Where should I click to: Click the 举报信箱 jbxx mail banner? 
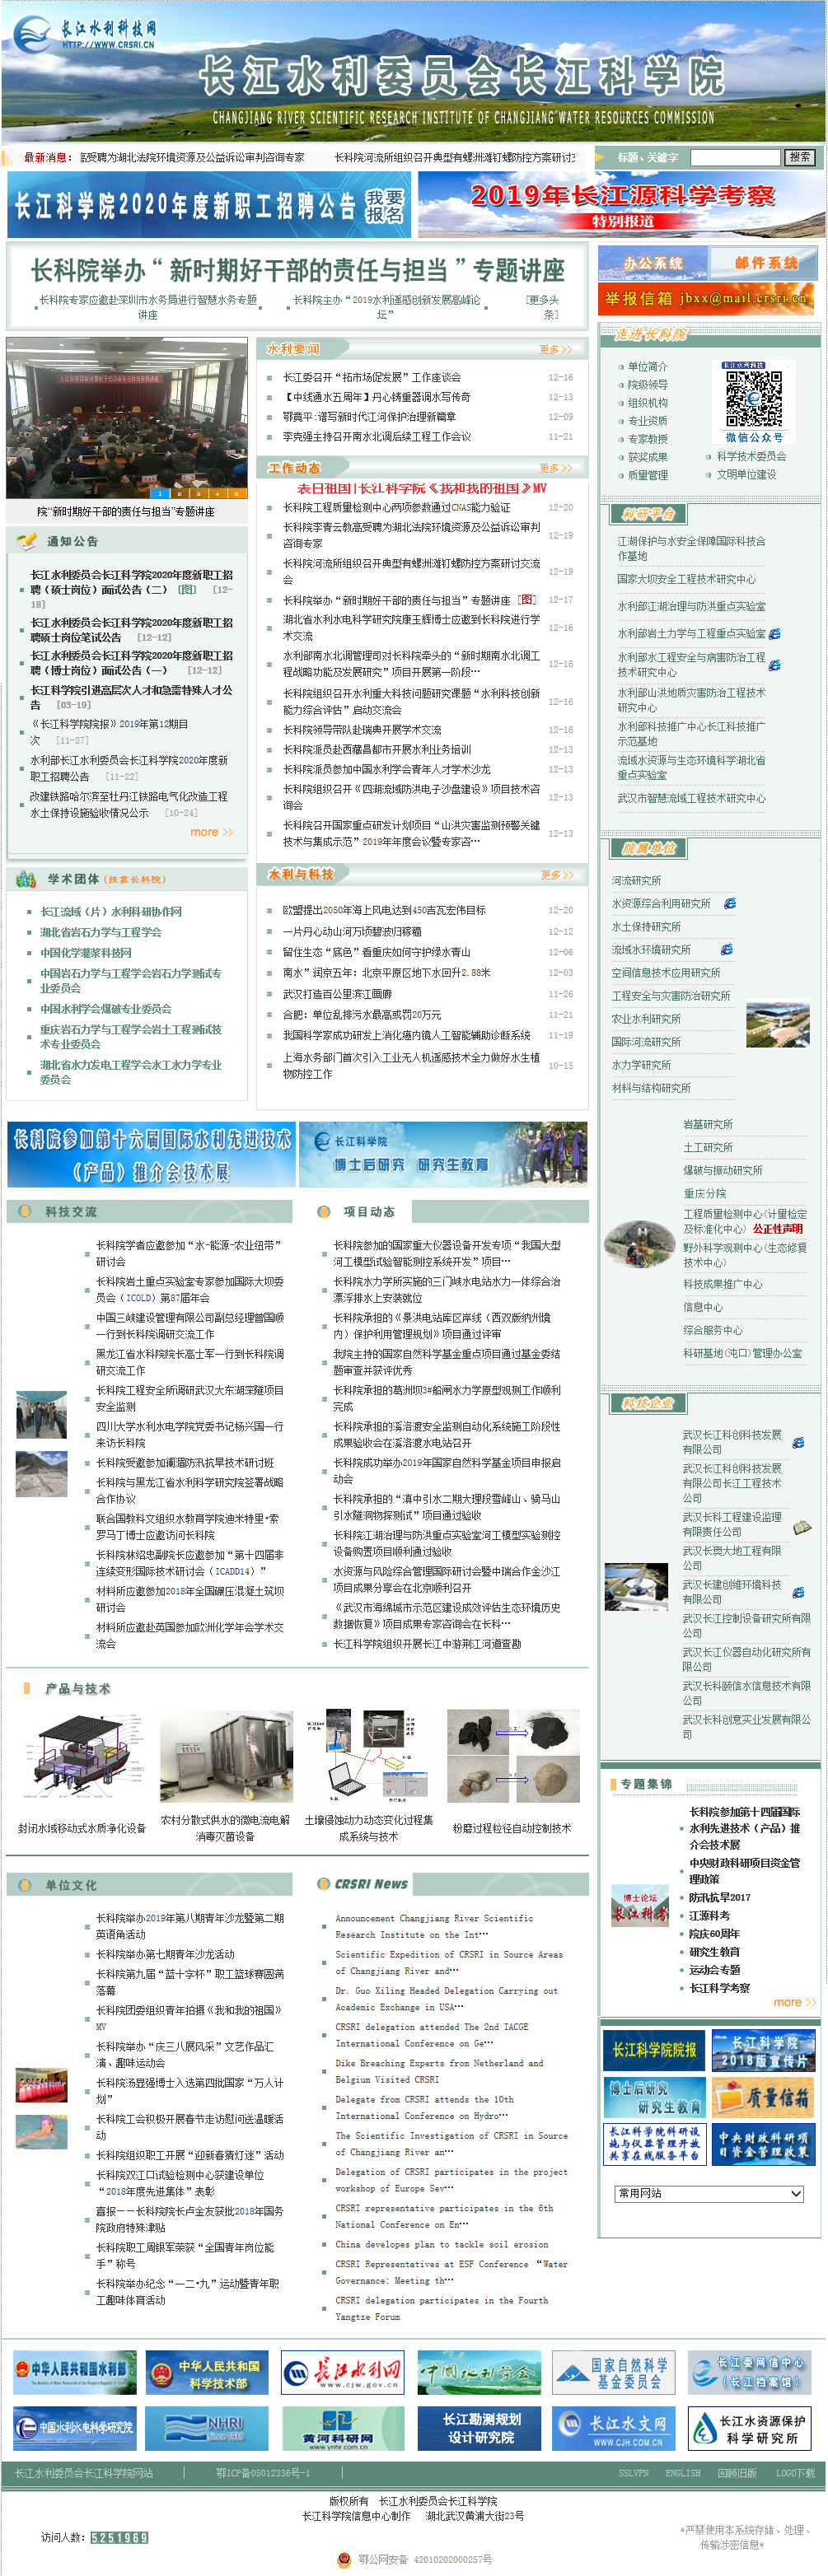click(705, 298)
